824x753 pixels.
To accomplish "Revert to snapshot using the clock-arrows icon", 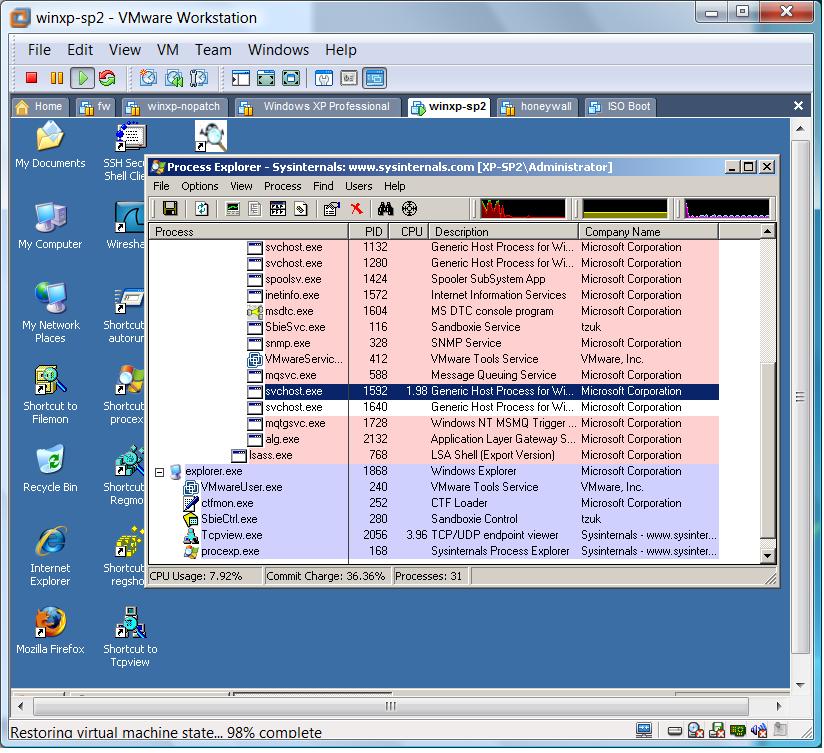I will pyautogui.click(x=174, y=78).
